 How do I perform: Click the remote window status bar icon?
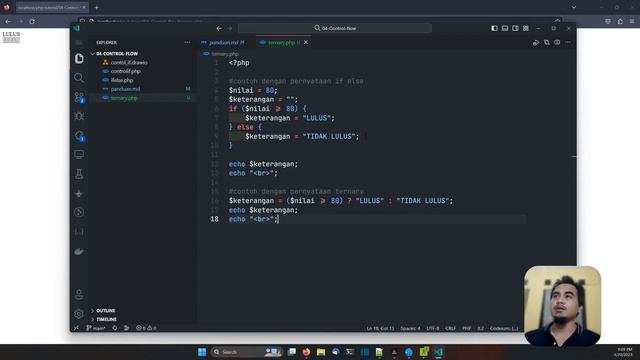[x=76, y=328]
